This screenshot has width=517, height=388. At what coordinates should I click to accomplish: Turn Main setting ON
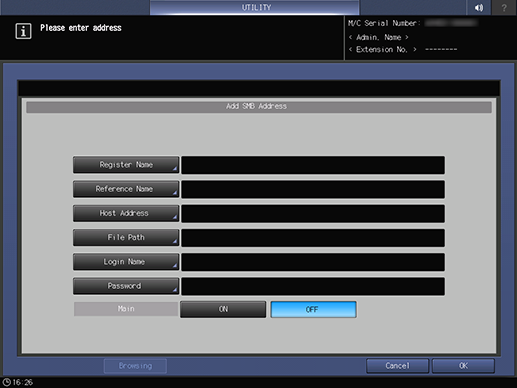click(x=223, y=309)
